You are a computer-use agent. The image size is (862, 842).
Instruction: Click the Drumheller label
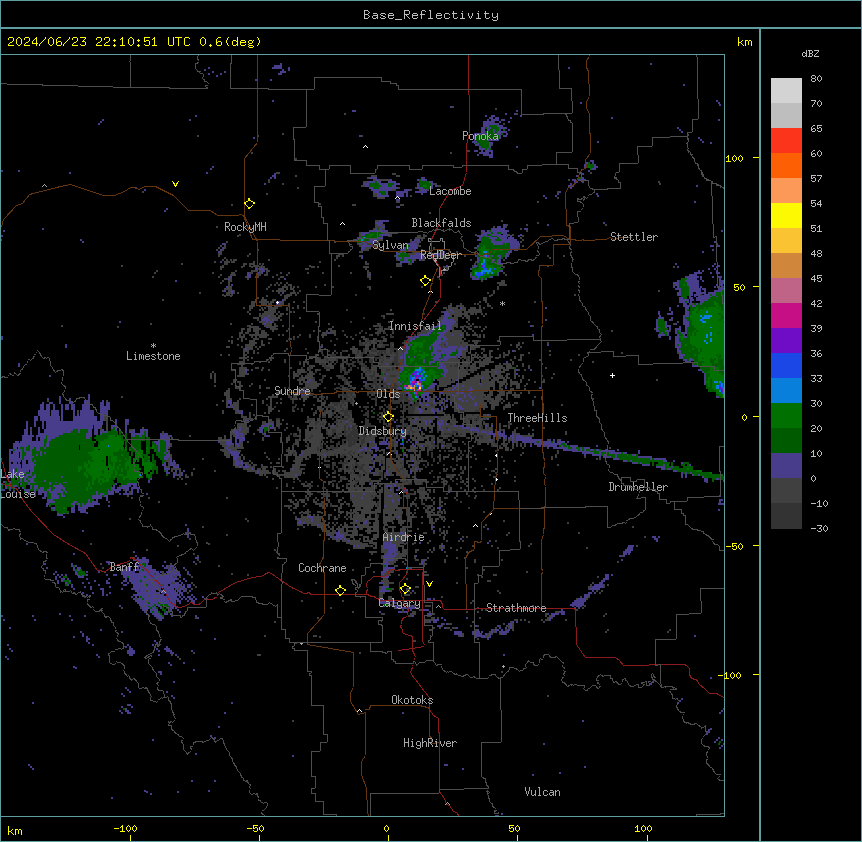pyautogui.click(x=638, y=487)
